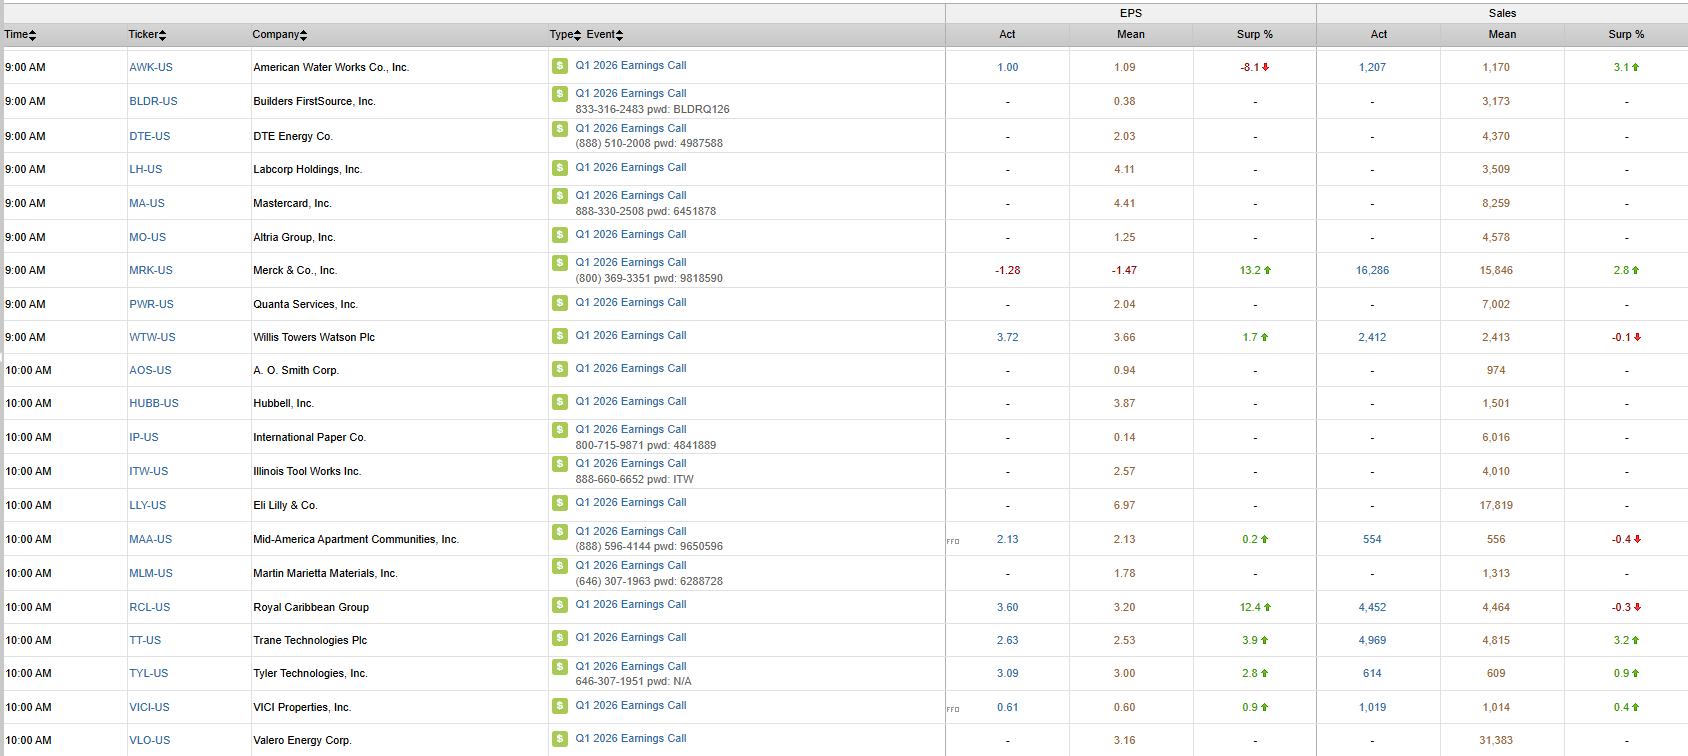The height and width of the screenshot is (756, 1688).
Task: Click the green earnings icon for Hubbell, Inc.
Action: (560, 402)
